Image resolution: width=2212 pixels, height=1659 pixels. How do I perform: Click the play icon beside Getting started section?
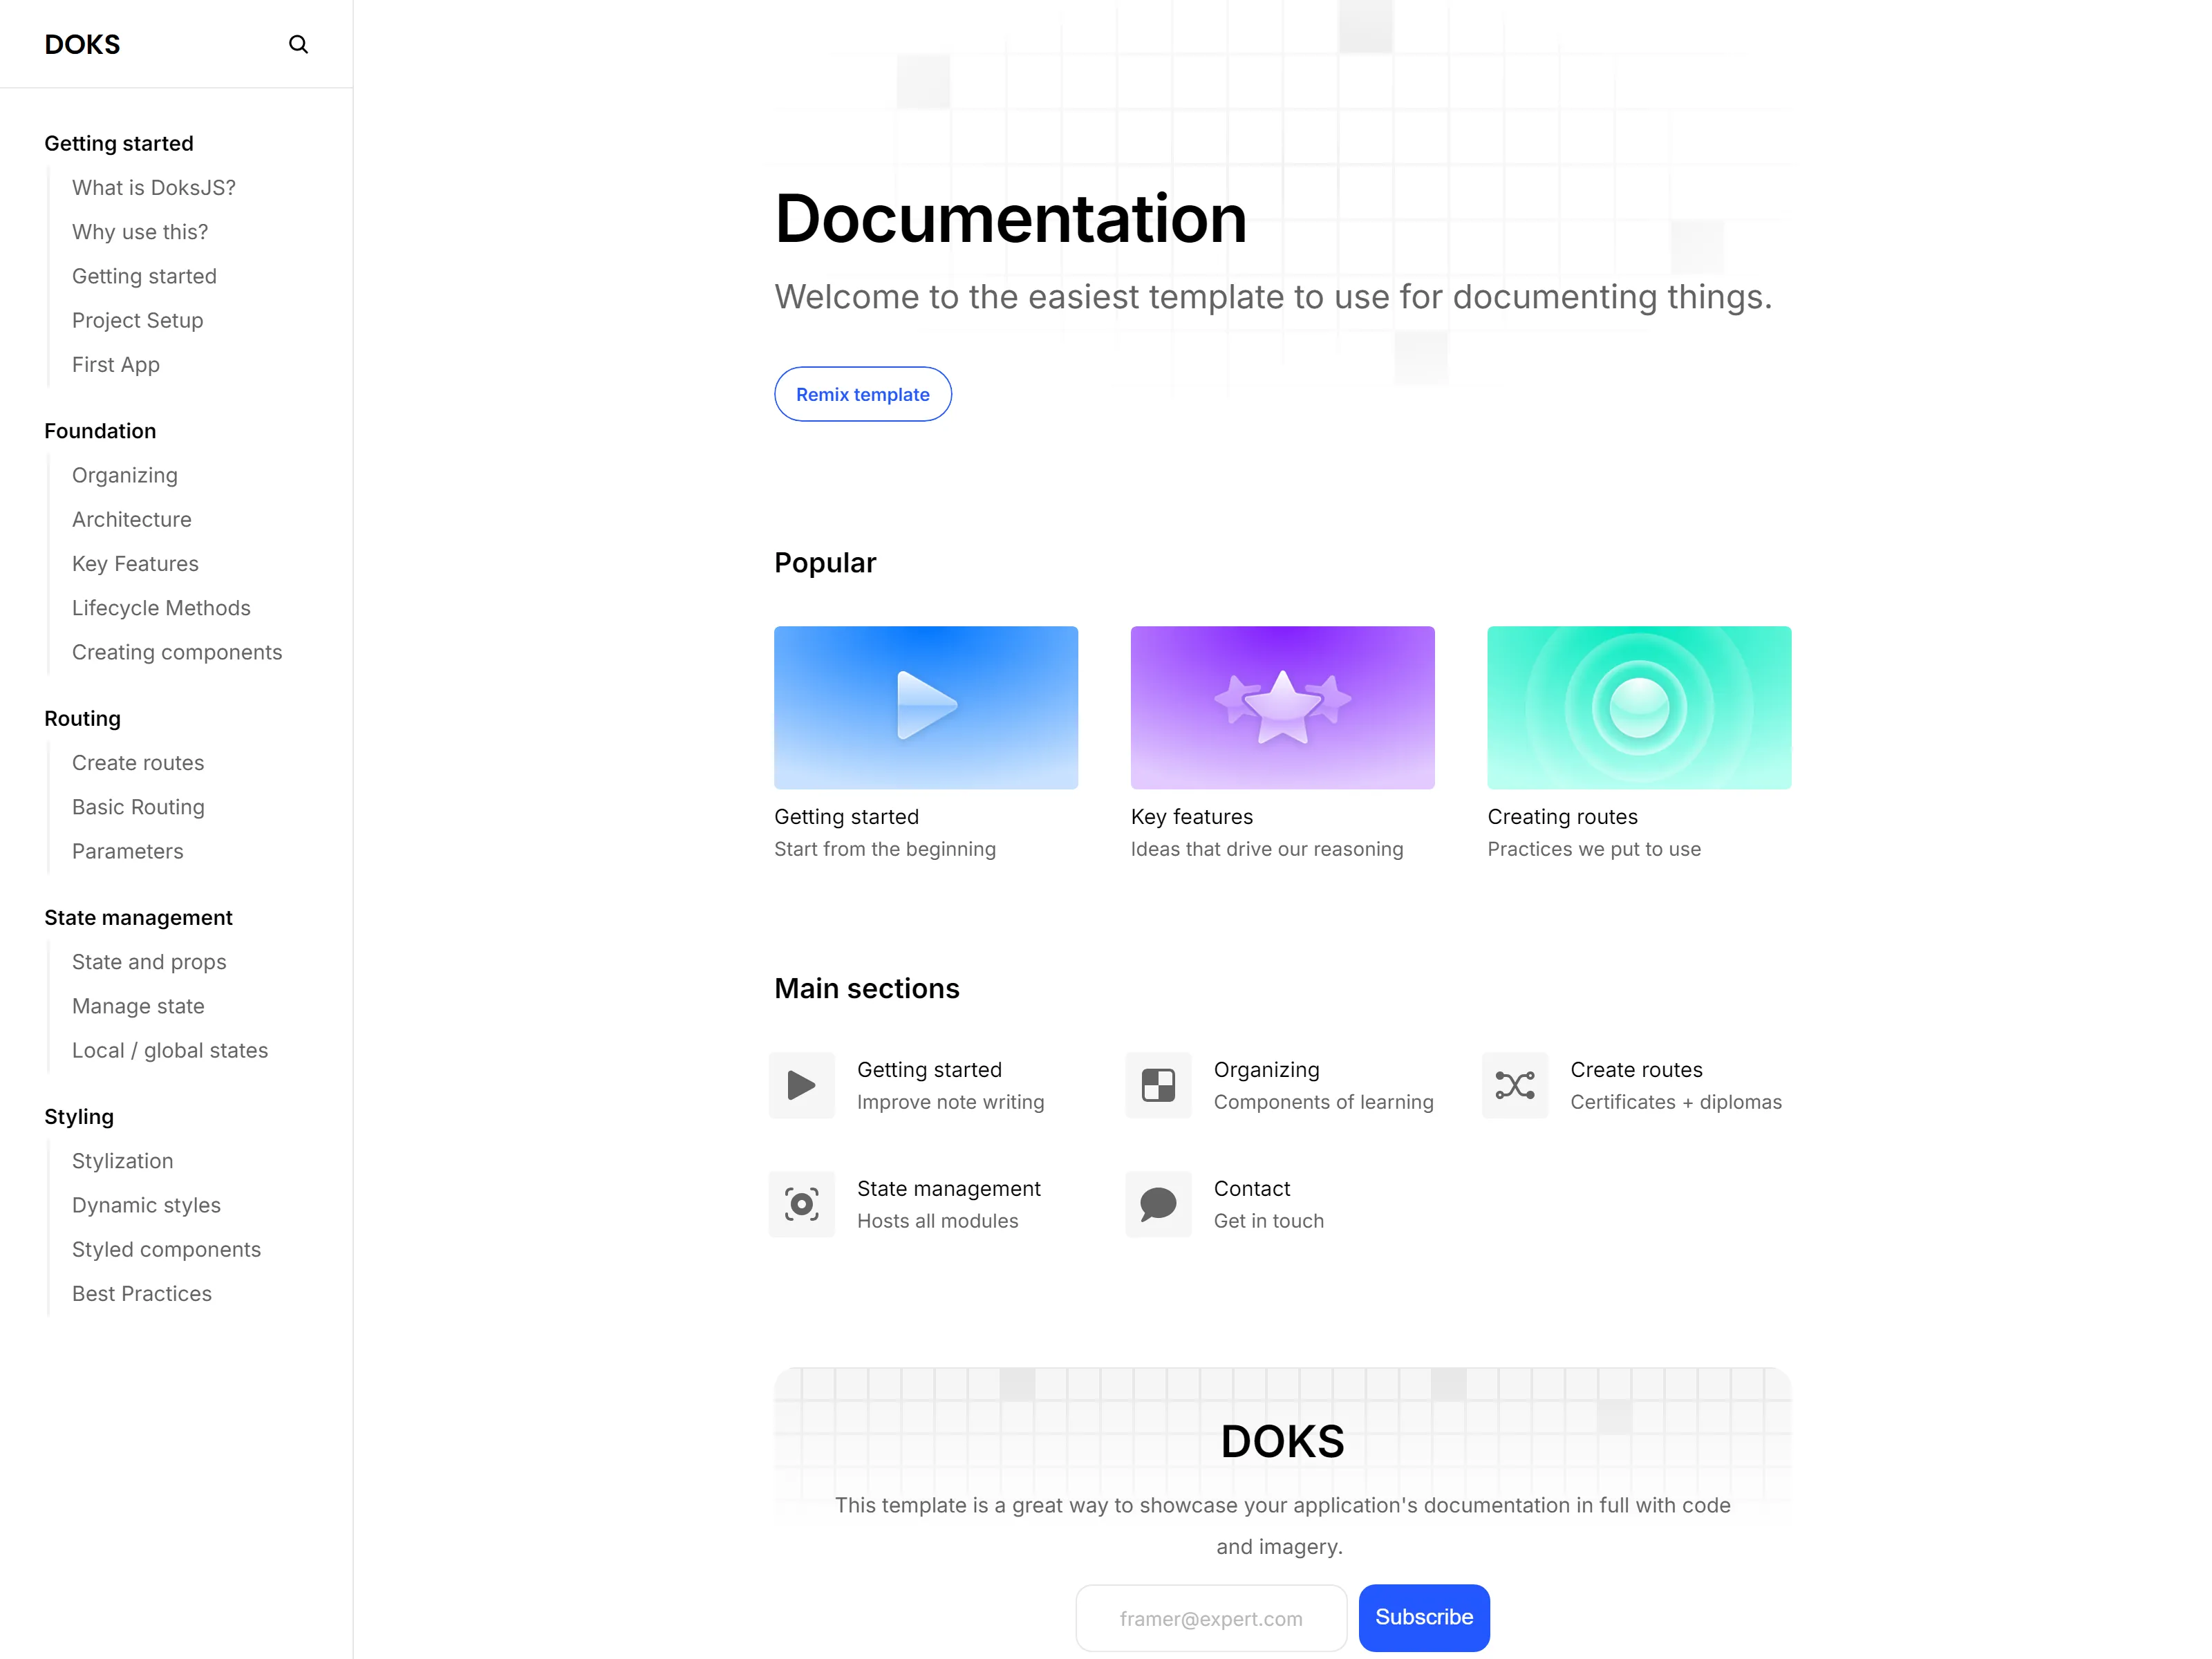pos(801,1085)
